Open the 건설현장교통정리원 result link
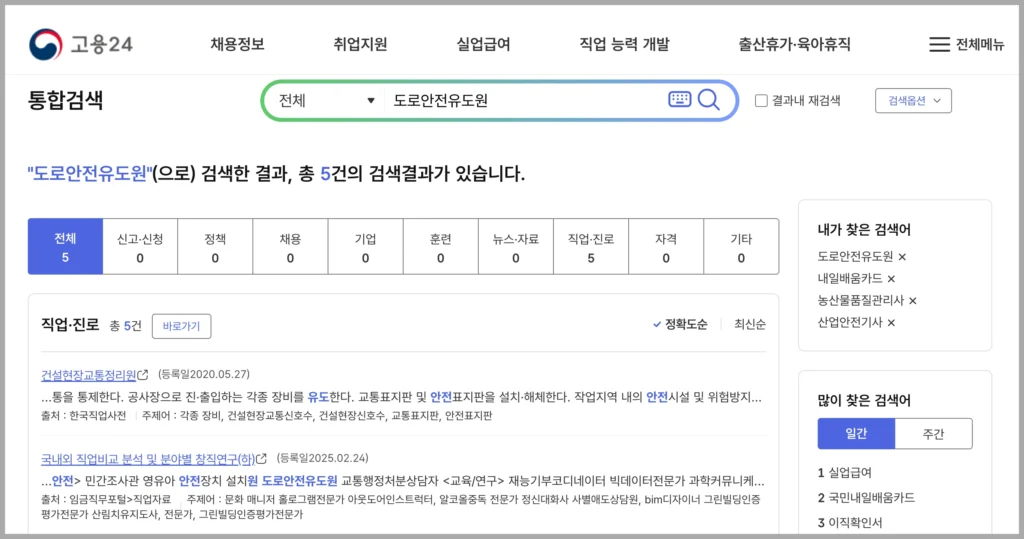The height and width of the screenshot is (539, 1024). (88, 375)
